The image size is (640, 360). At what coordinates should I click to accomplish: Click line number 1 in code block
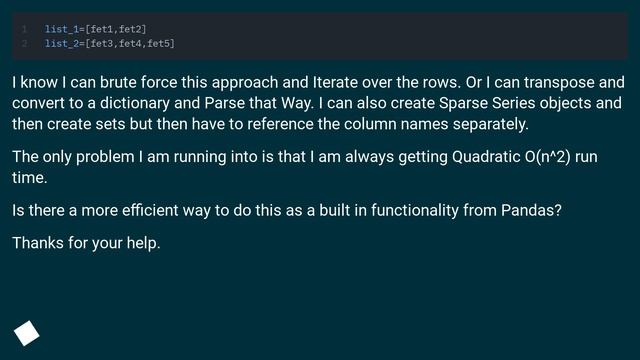click(x=24, y=29)
